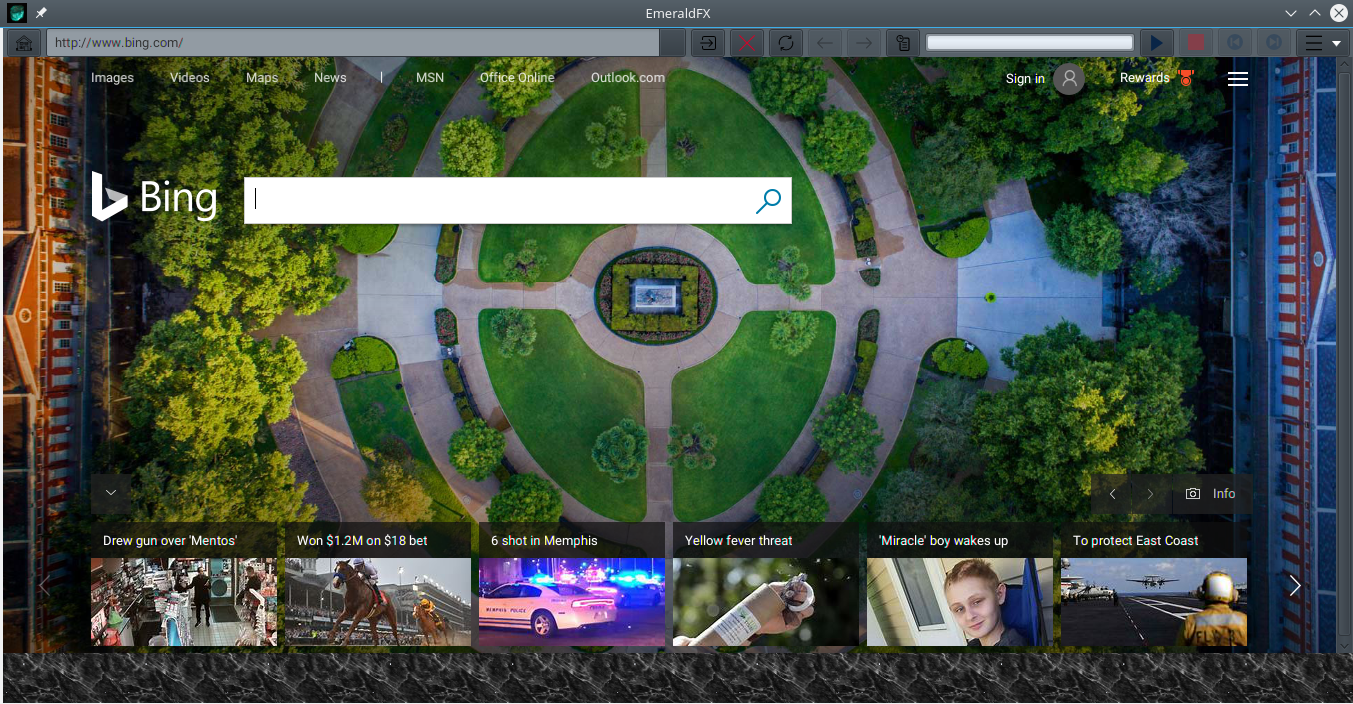Go to MSN link
The image size is (1353, 704).
(430, 78)
